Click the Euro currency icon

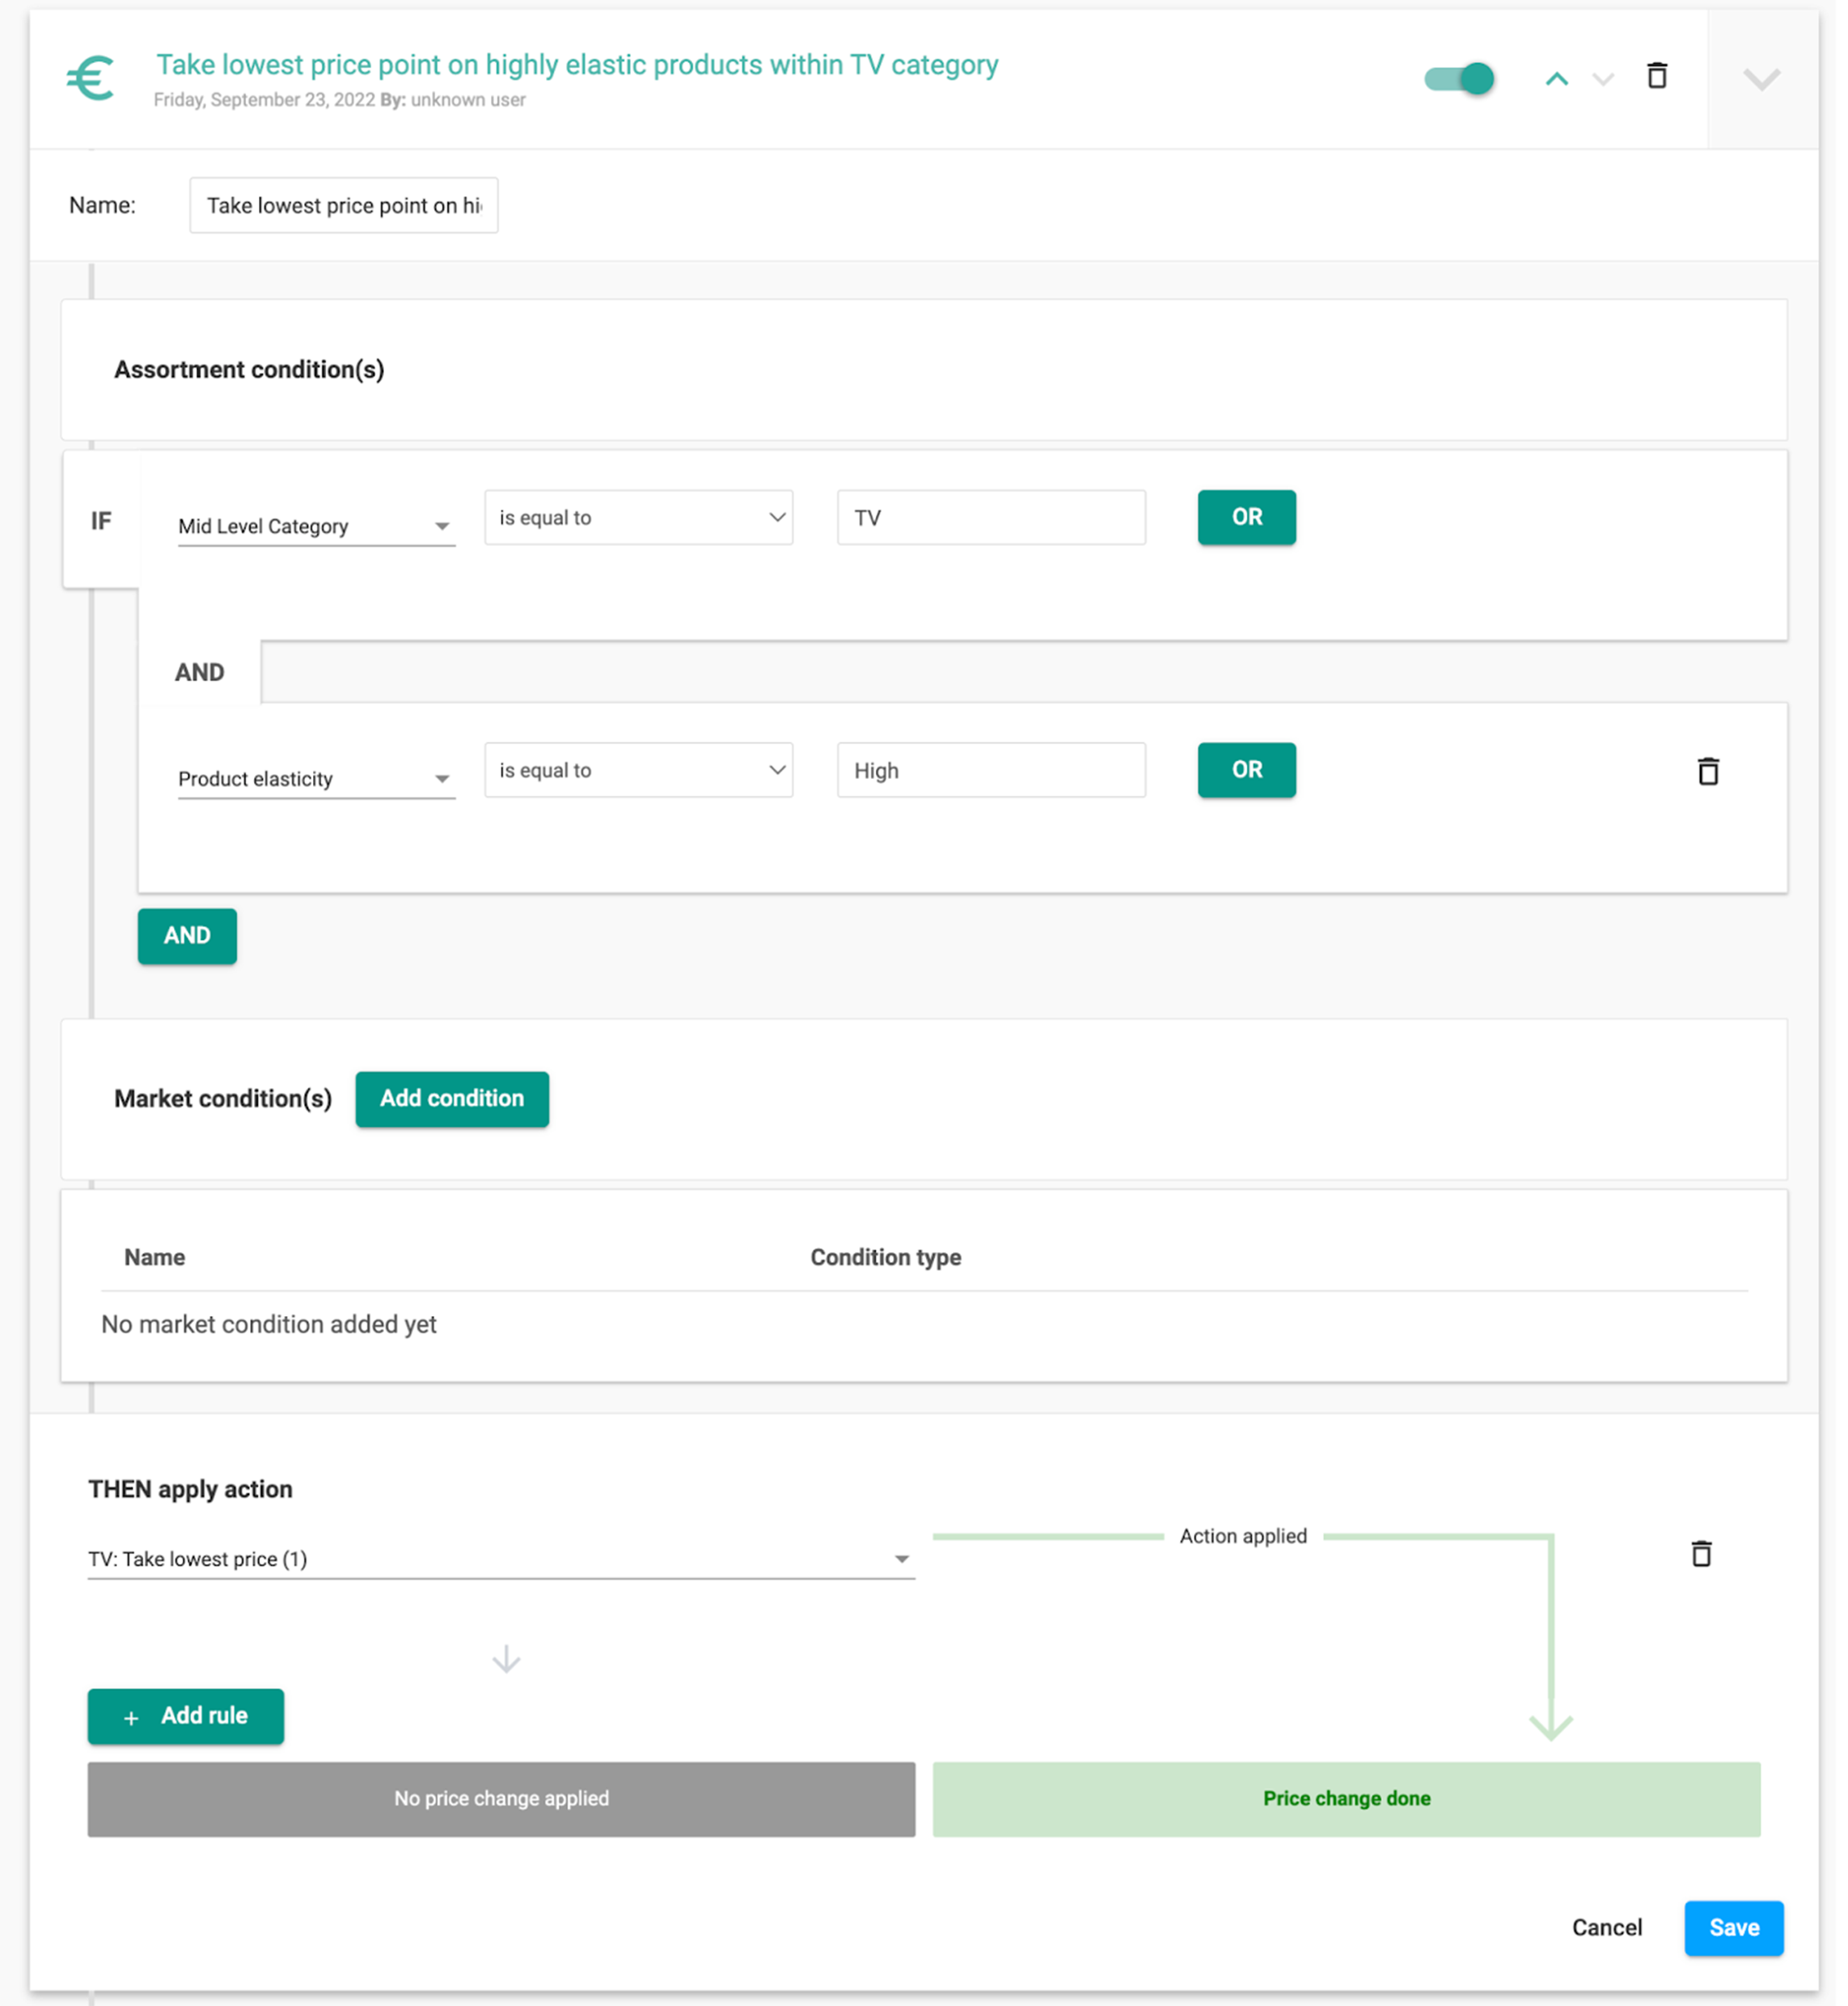90,78
